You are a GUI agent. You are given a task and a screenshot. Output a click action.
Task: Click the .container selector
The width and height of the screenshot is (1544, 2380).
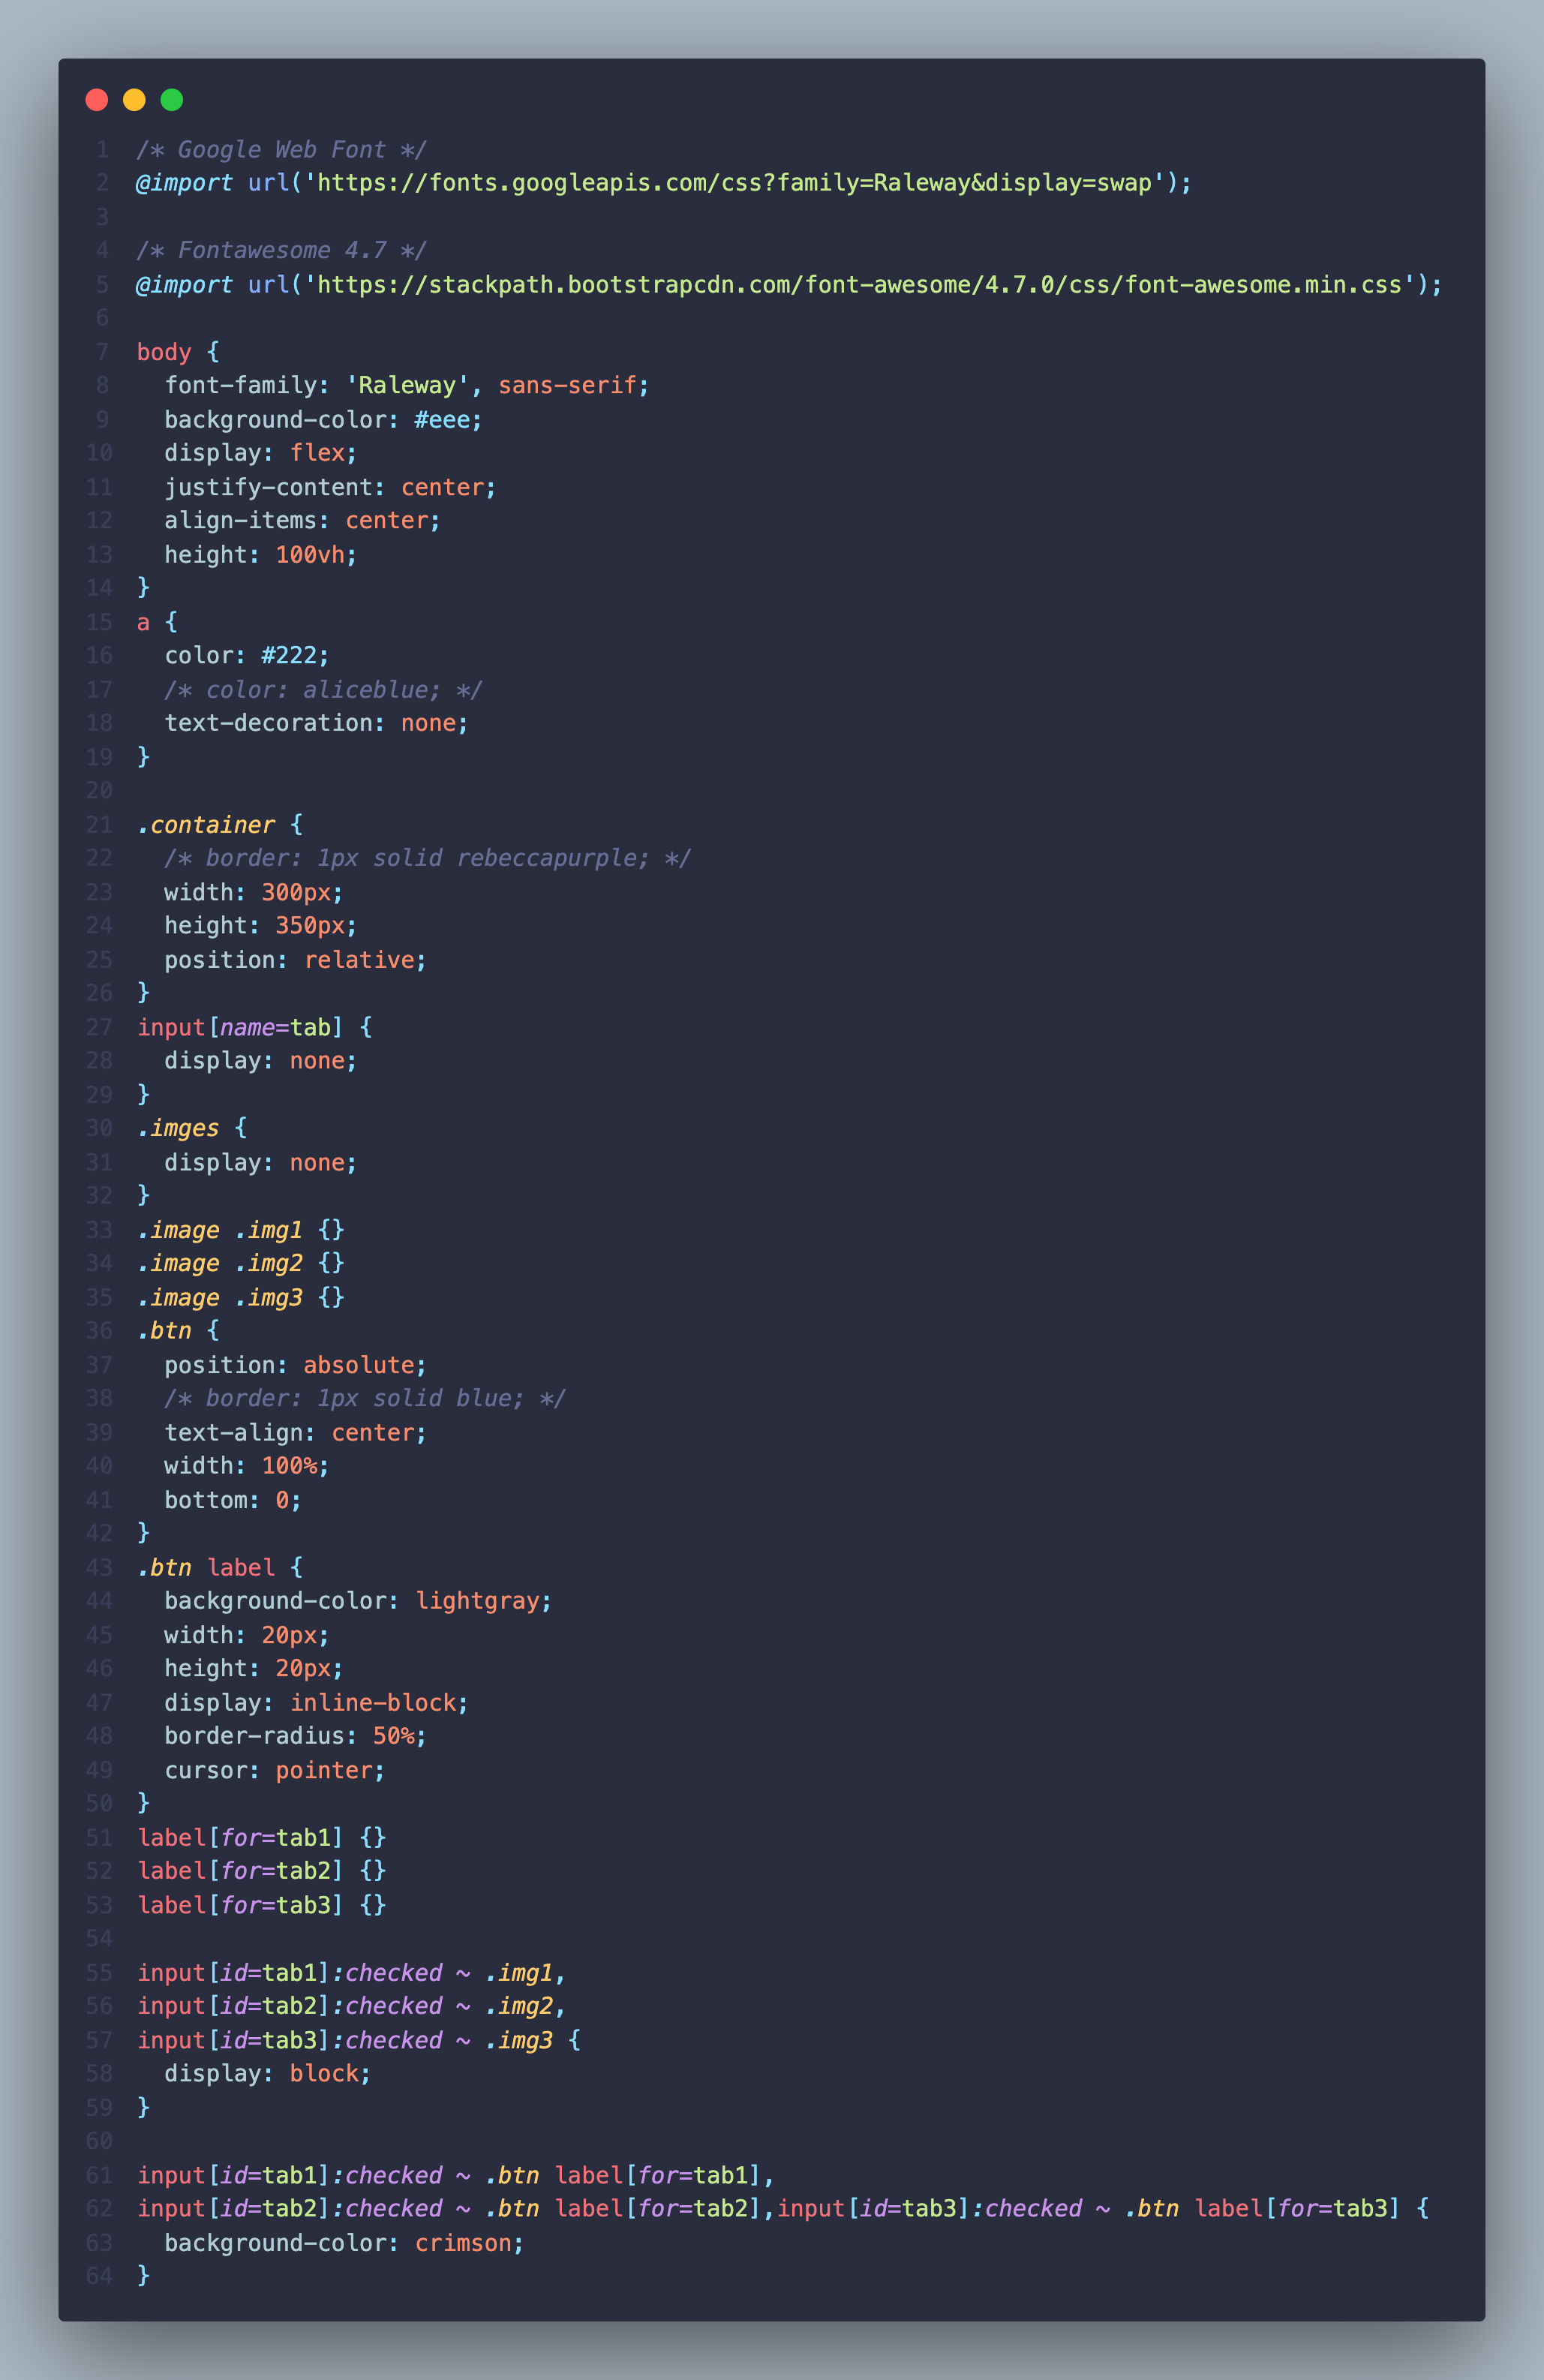pyautogui.click(x=206, y=825)
